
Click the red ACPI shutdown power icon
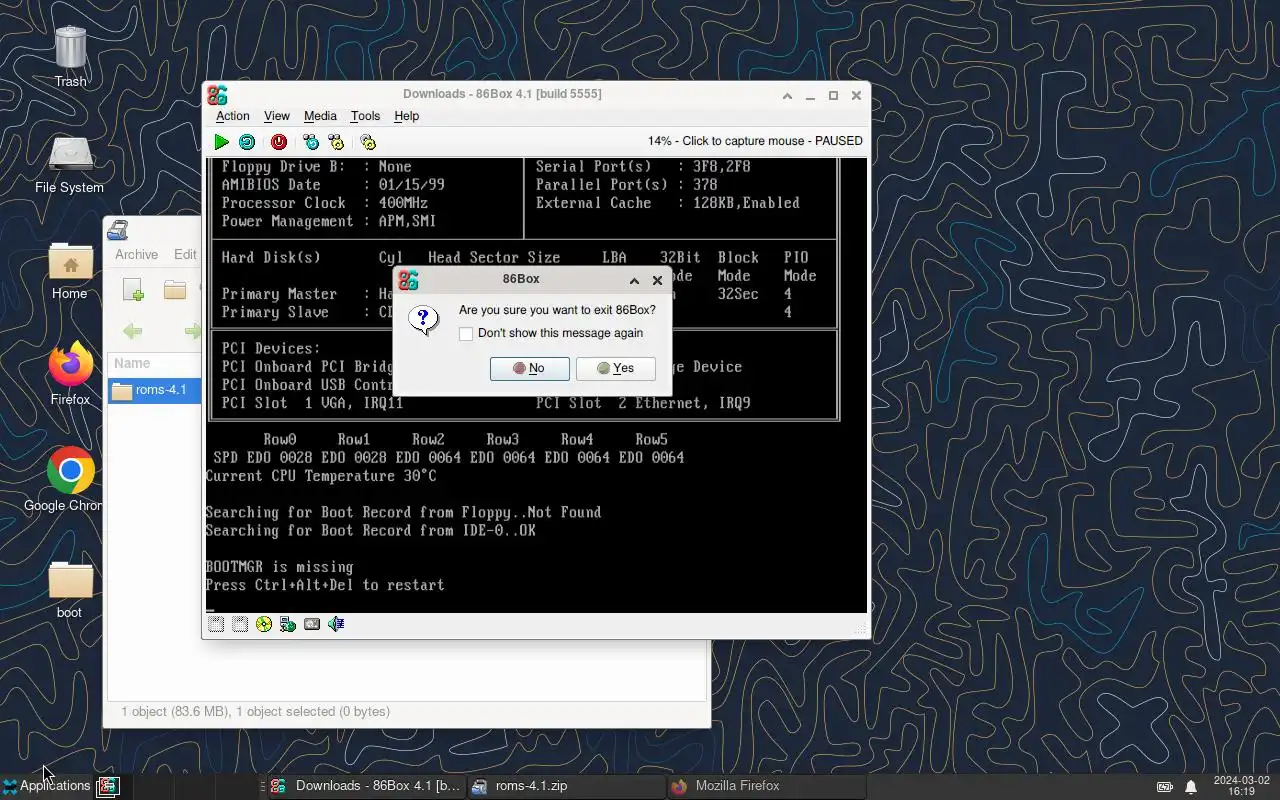pyautogui.click(x=279, y=142)
